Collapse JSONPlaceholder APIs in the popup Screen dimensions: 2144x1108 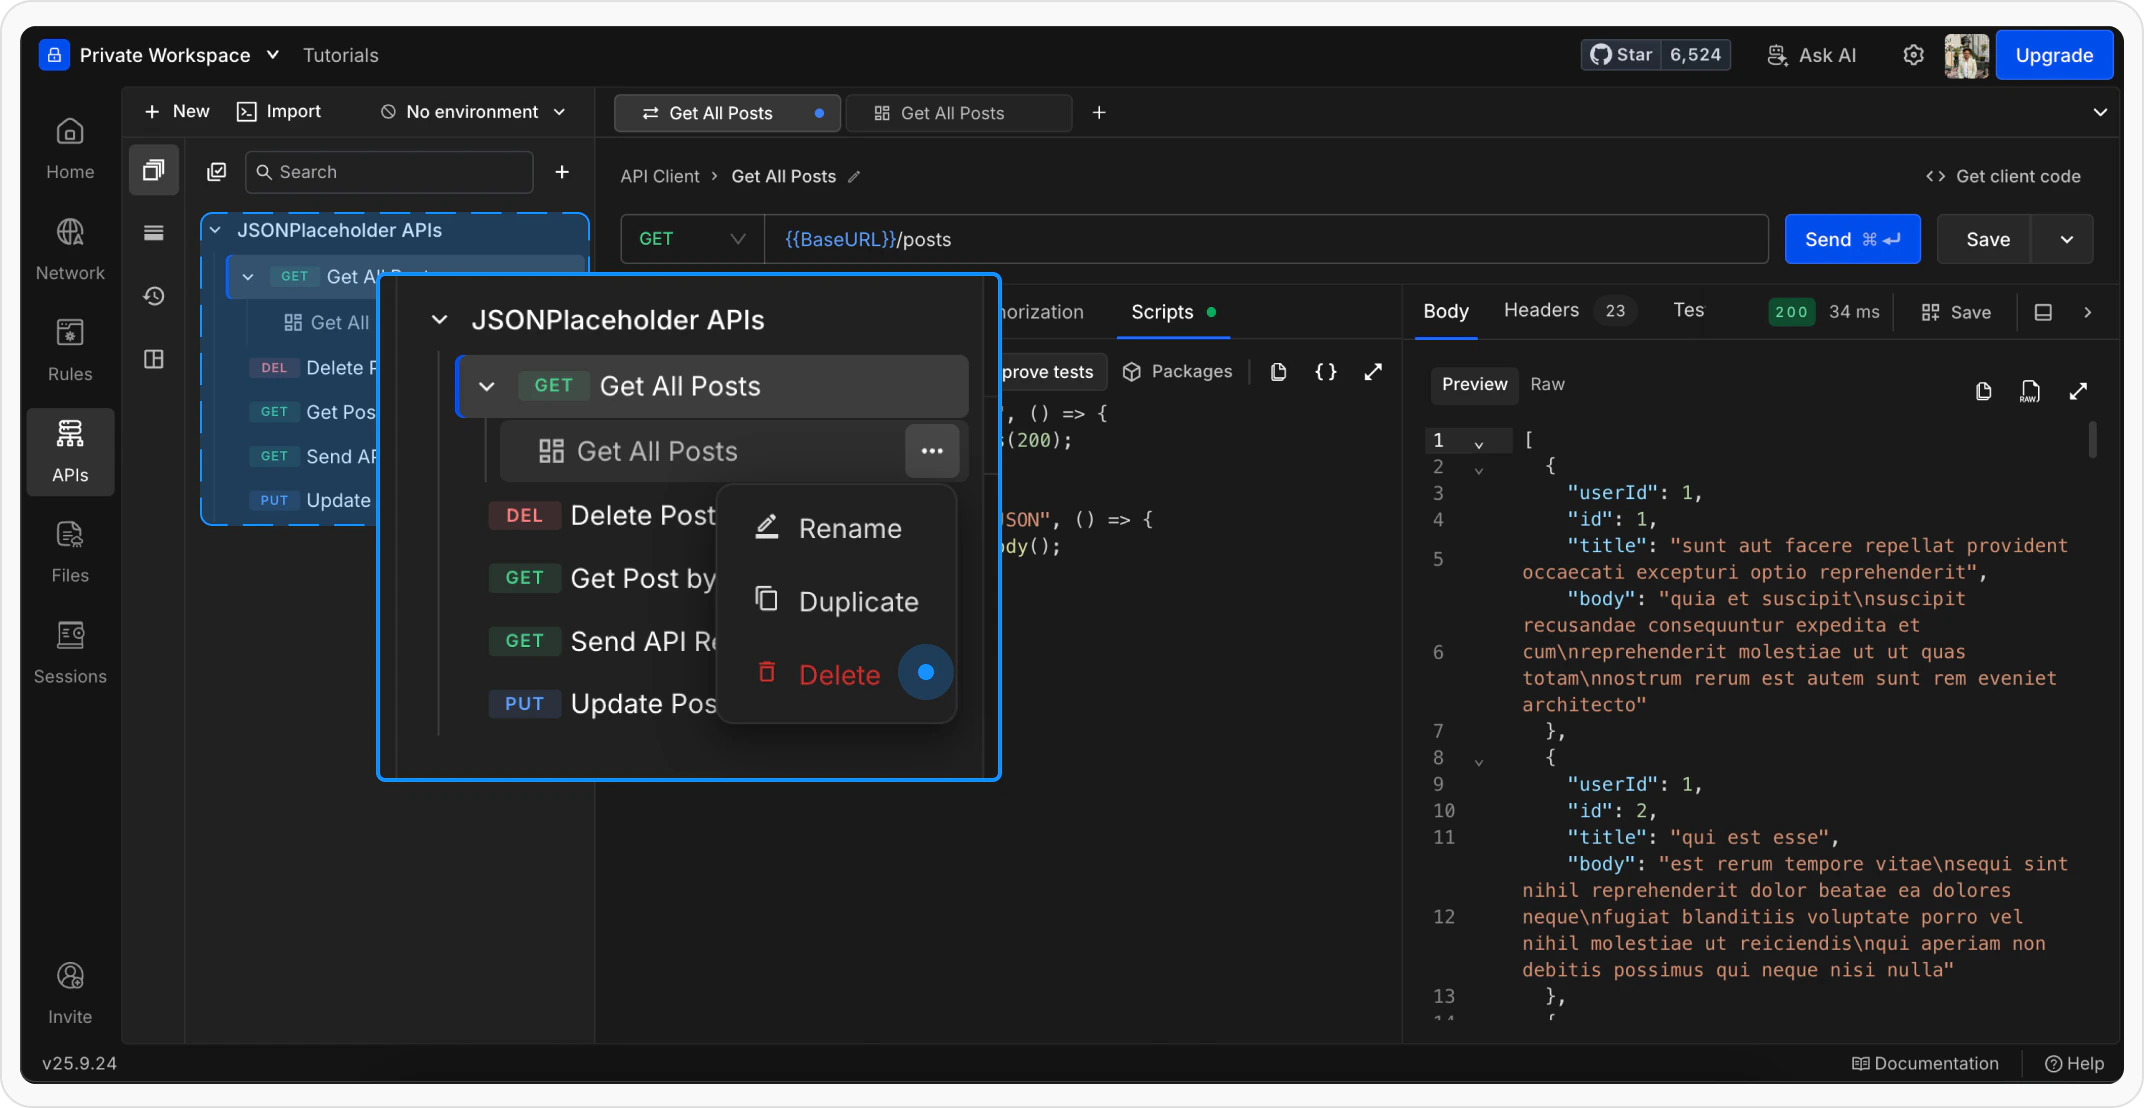click(x=439, y=320)
